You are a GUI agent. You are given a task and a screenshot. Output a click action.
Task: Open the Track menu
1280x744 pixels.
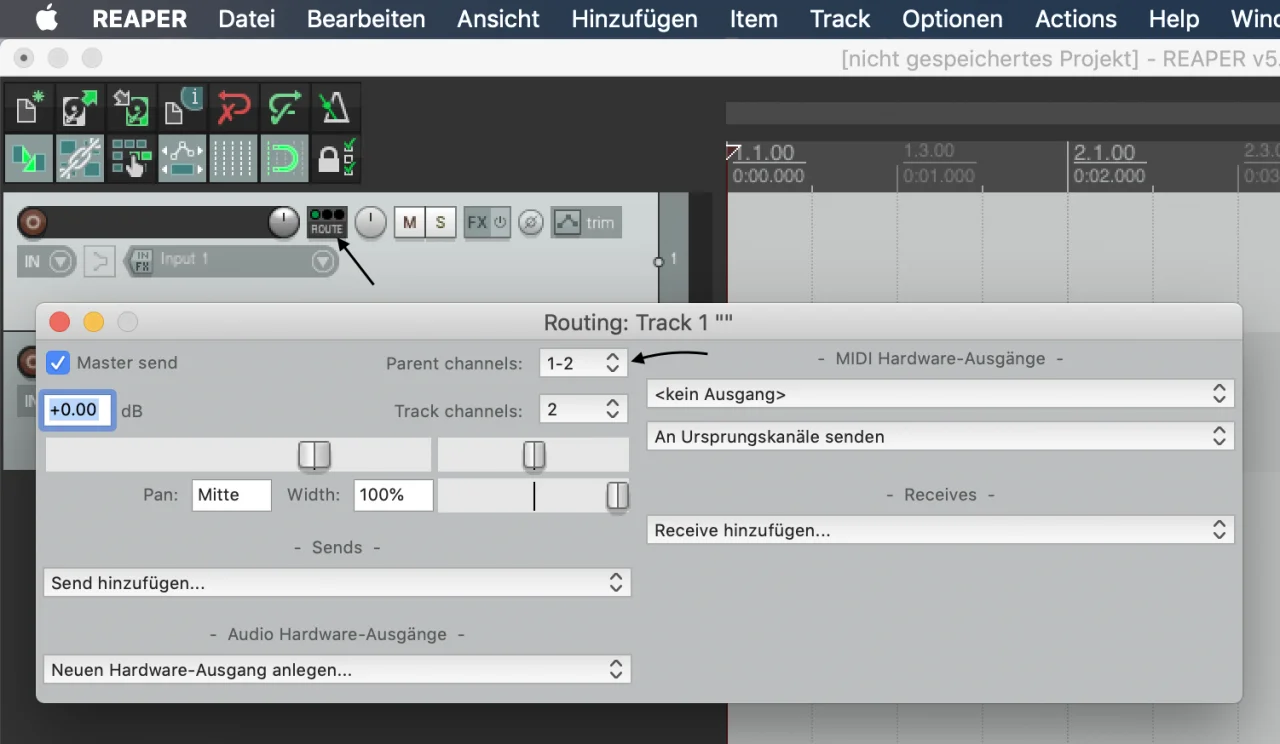840,19
